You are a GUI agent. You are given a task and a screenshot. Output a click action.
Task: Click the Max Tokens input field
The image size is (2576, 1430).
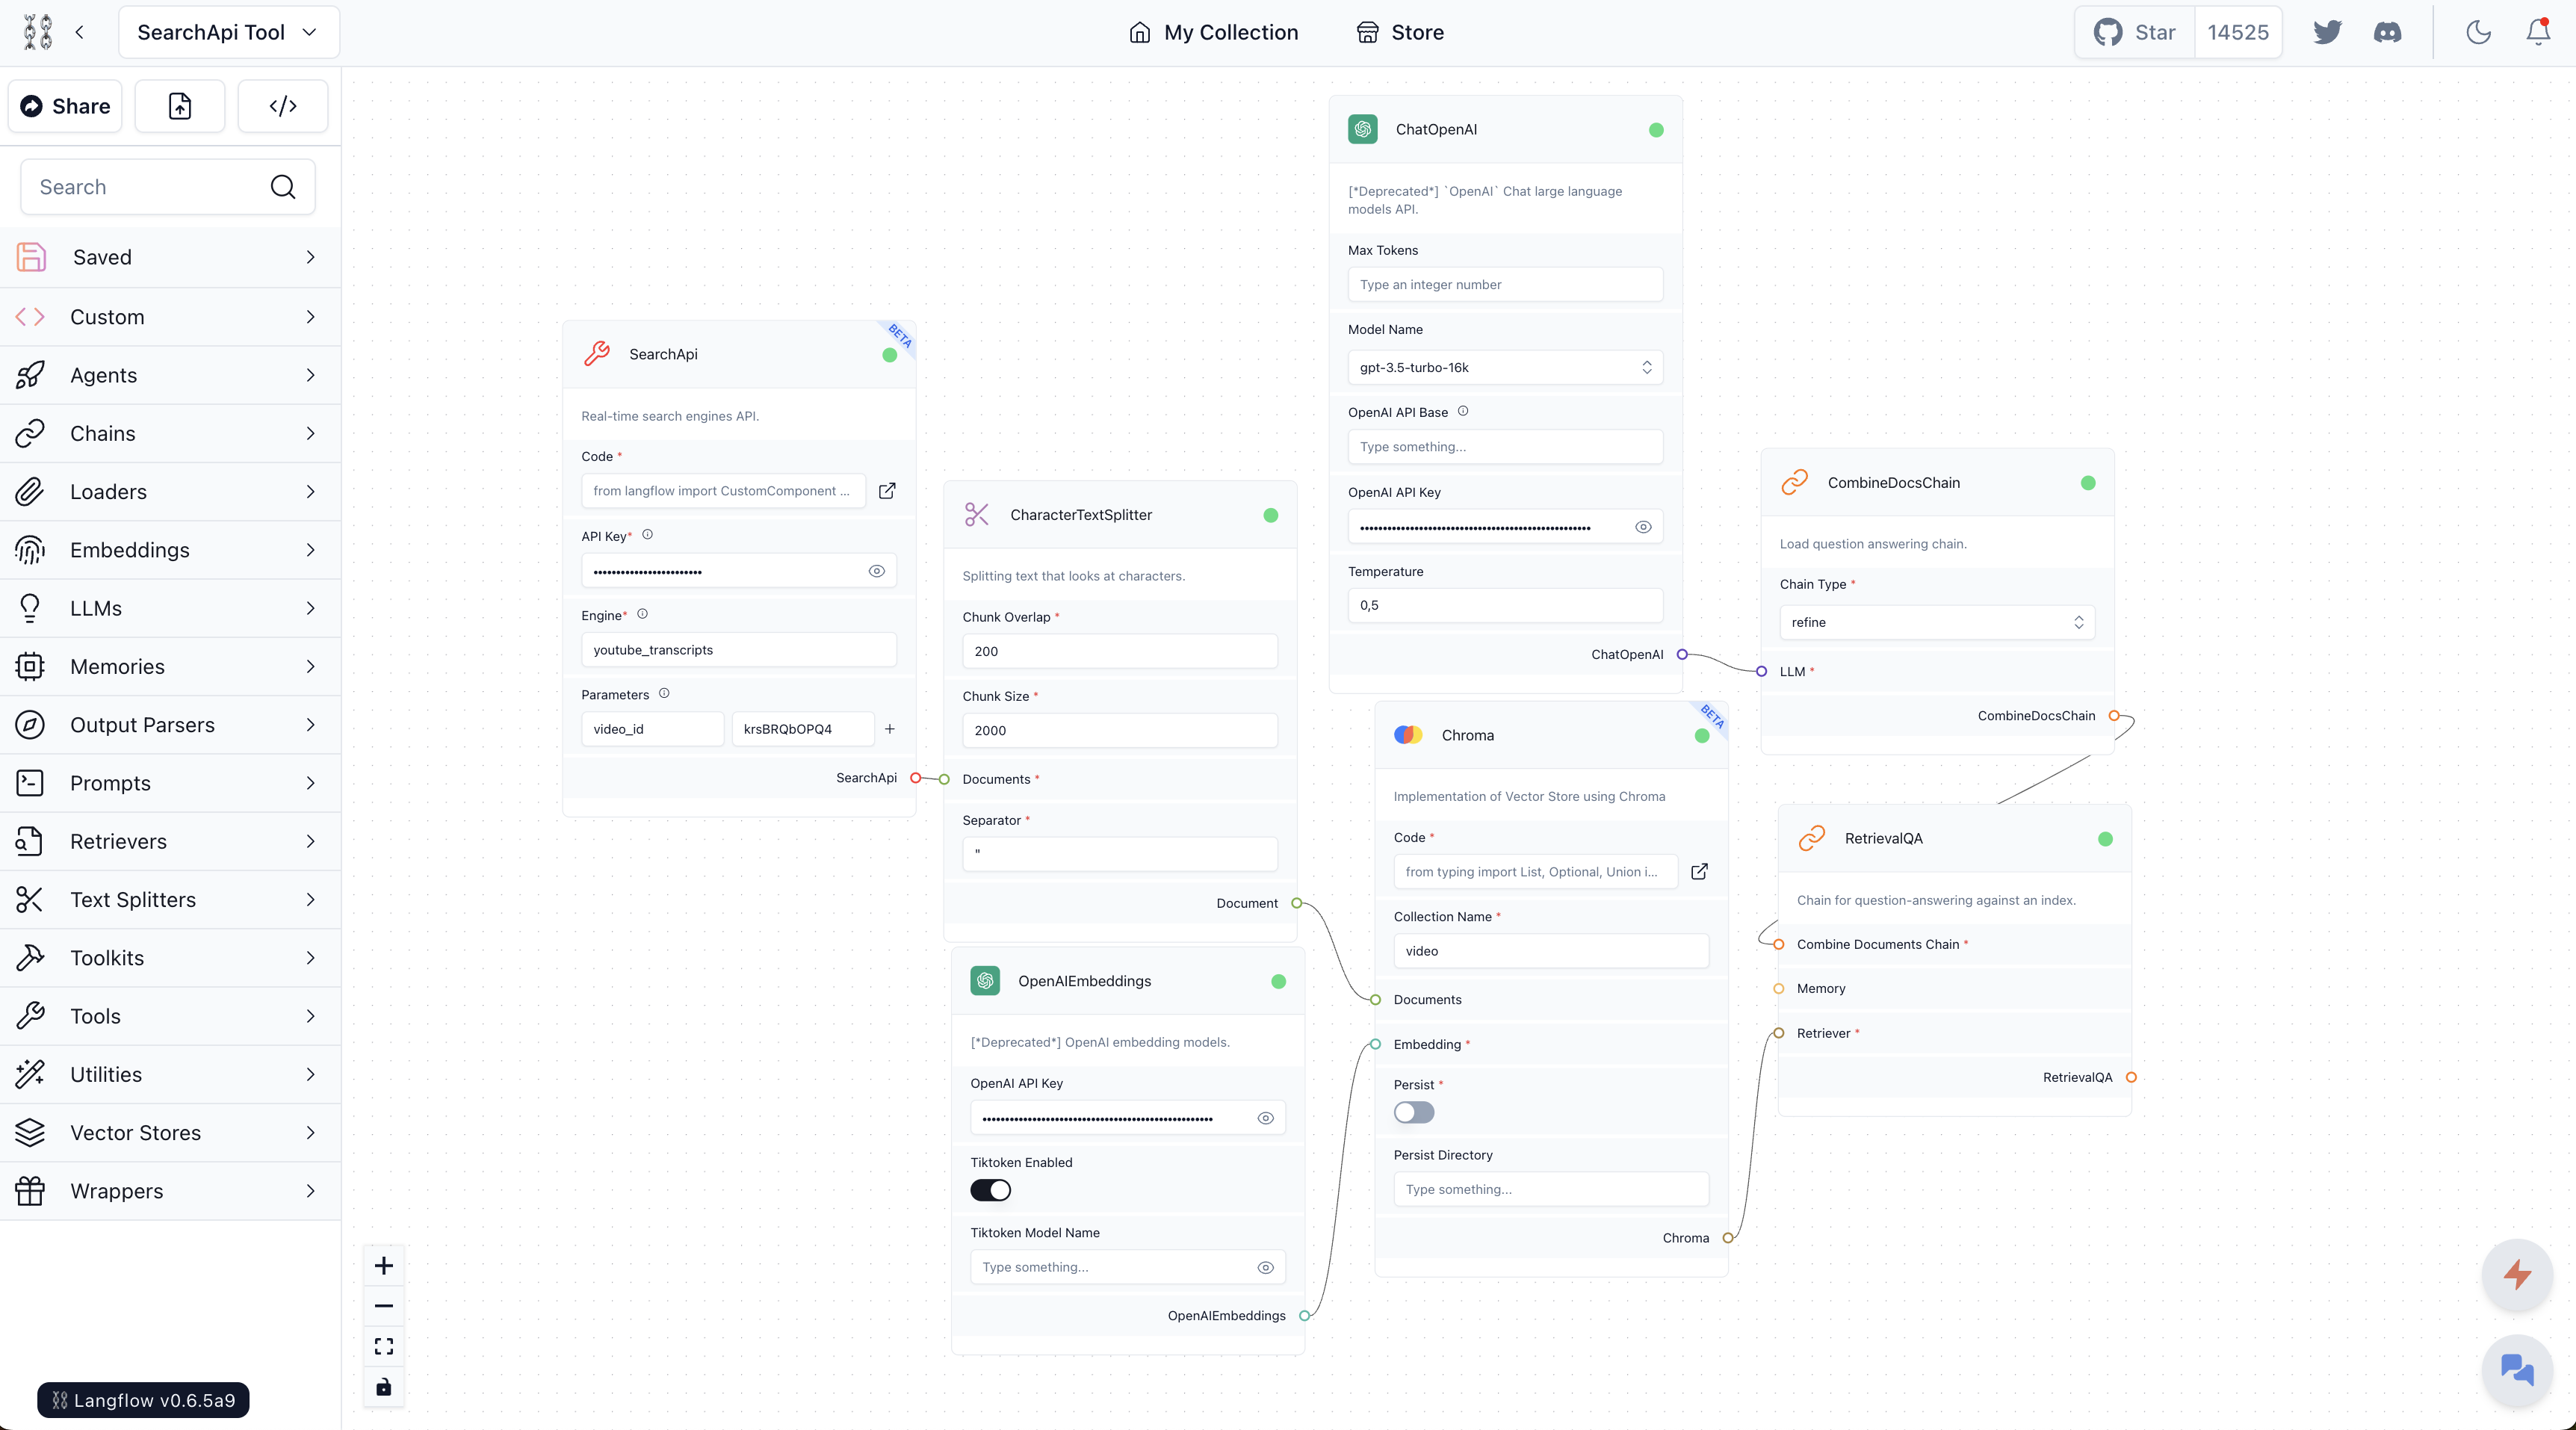pyautogui.click(x=1505, y=285)
